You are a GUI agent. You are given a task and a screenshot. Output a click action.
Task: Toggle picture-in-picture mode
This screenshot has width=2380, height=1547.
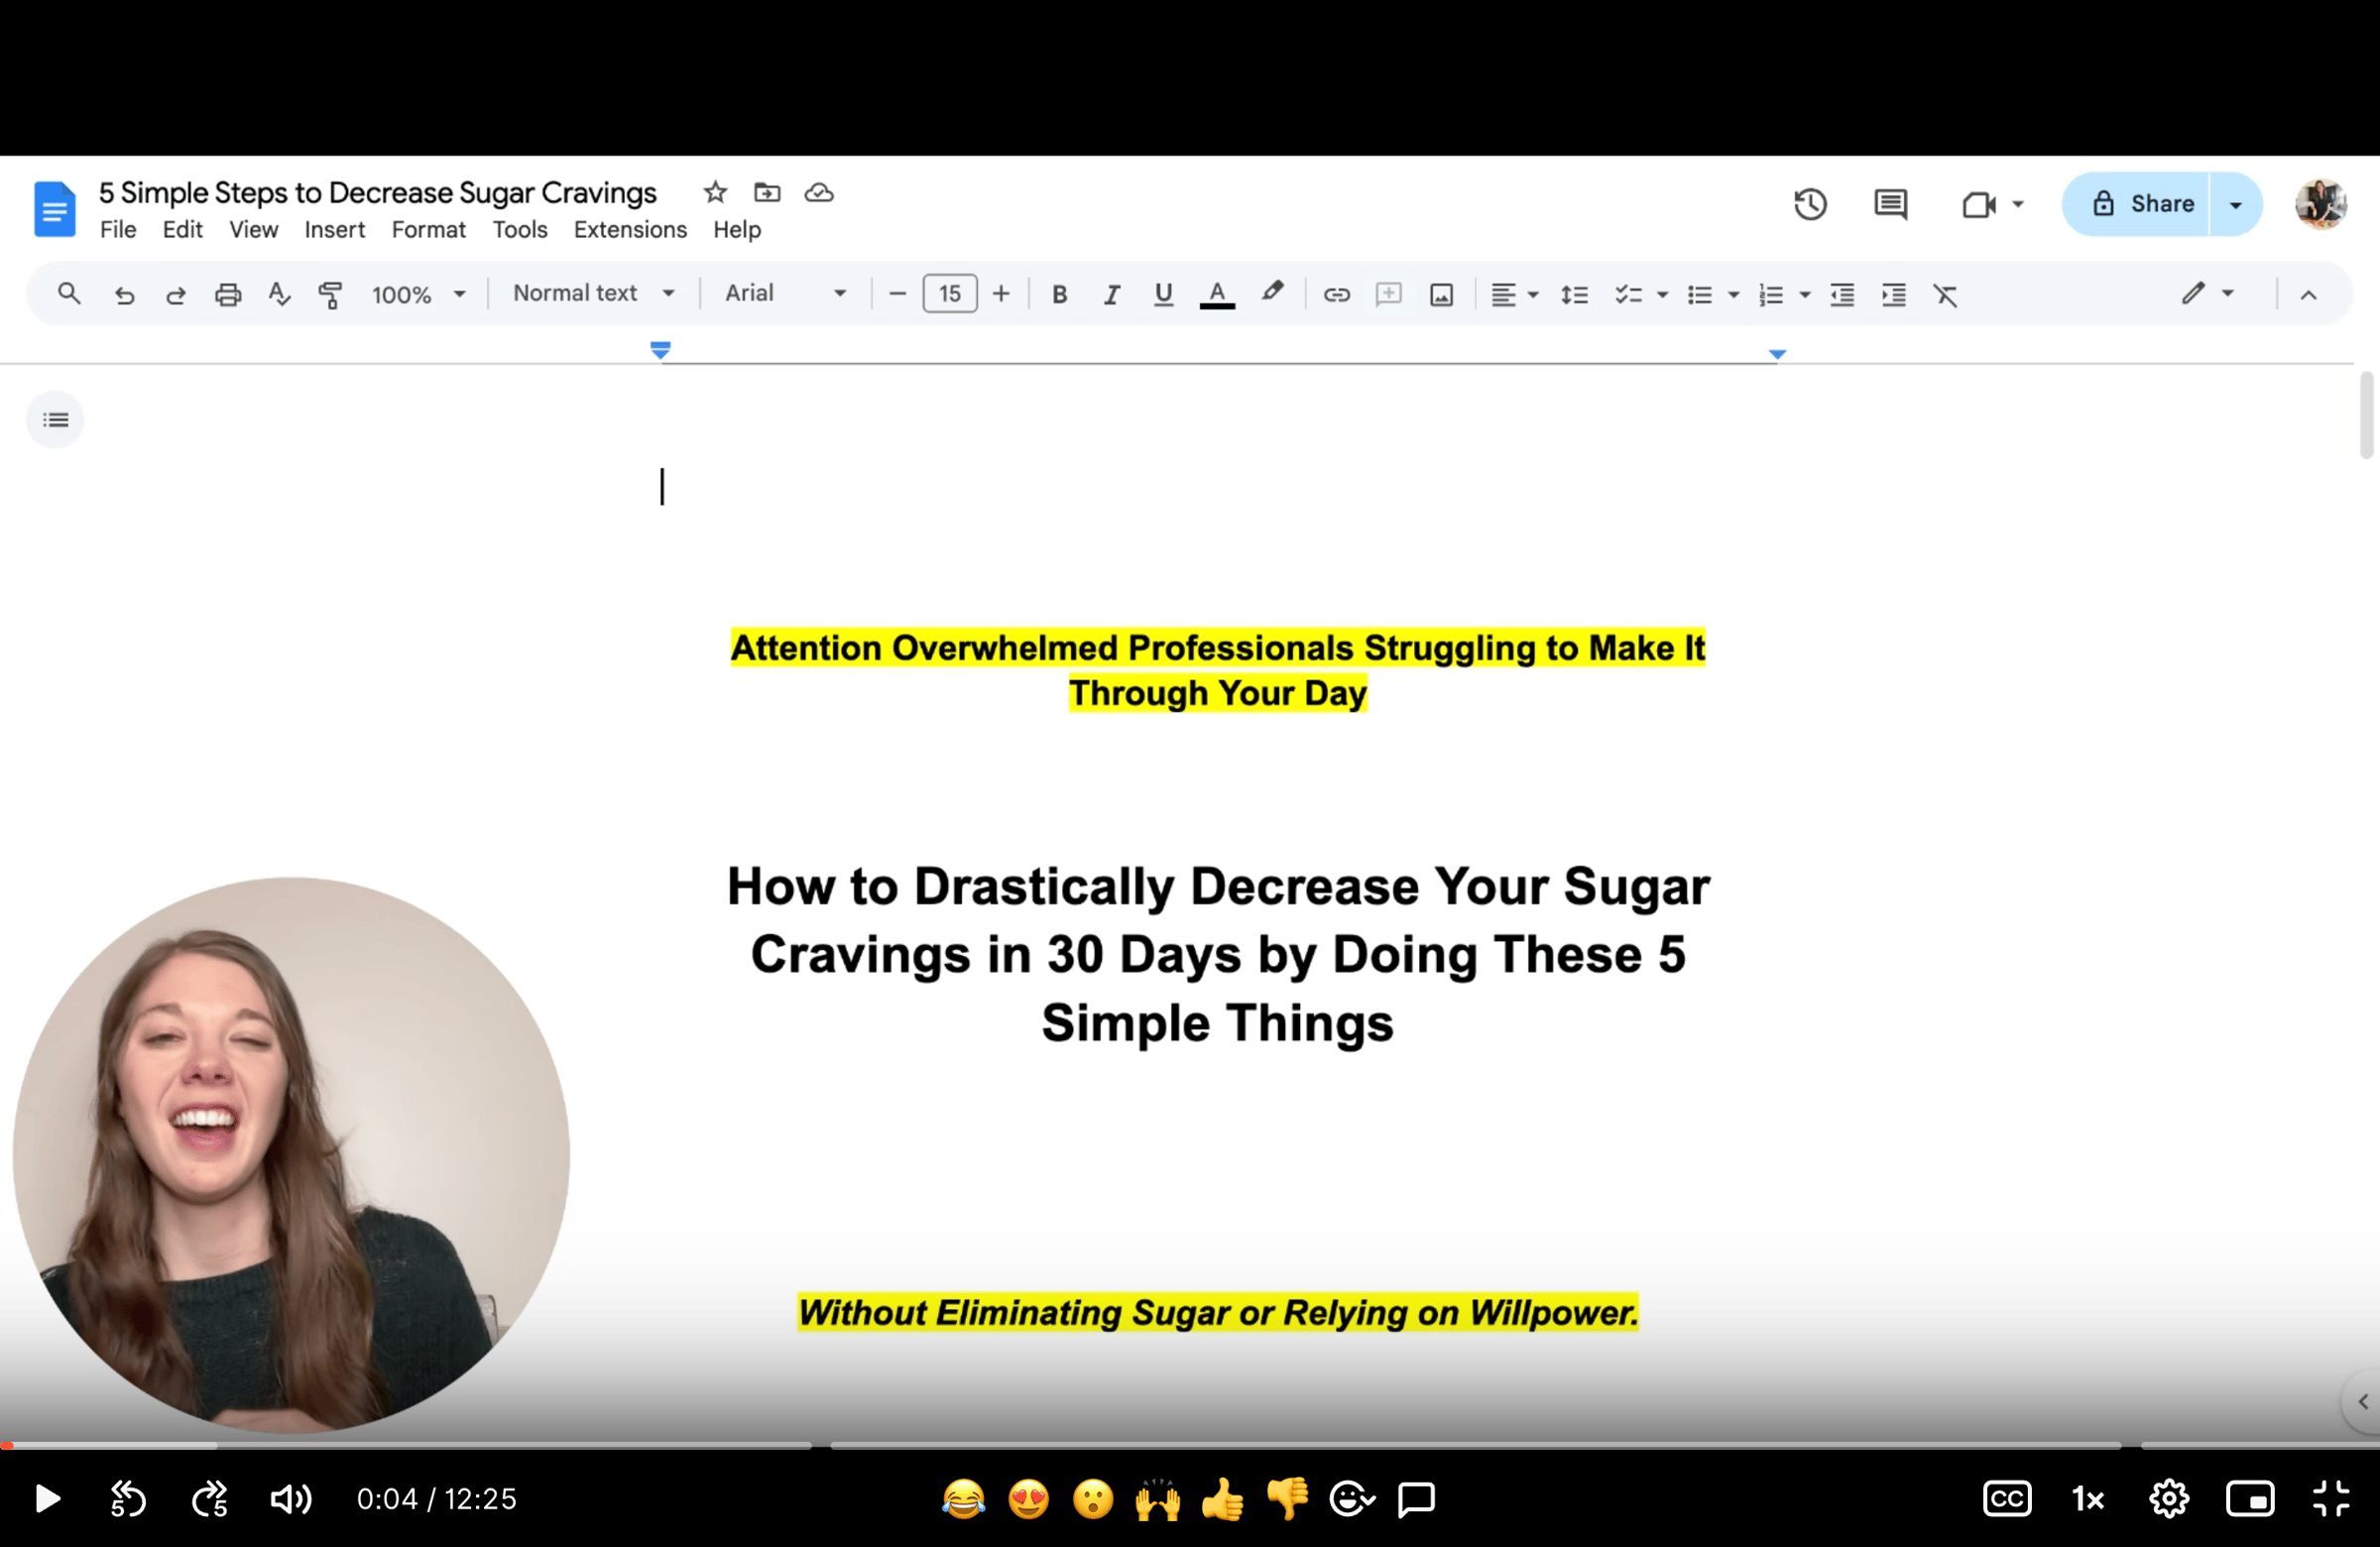click(2250, 1499)
